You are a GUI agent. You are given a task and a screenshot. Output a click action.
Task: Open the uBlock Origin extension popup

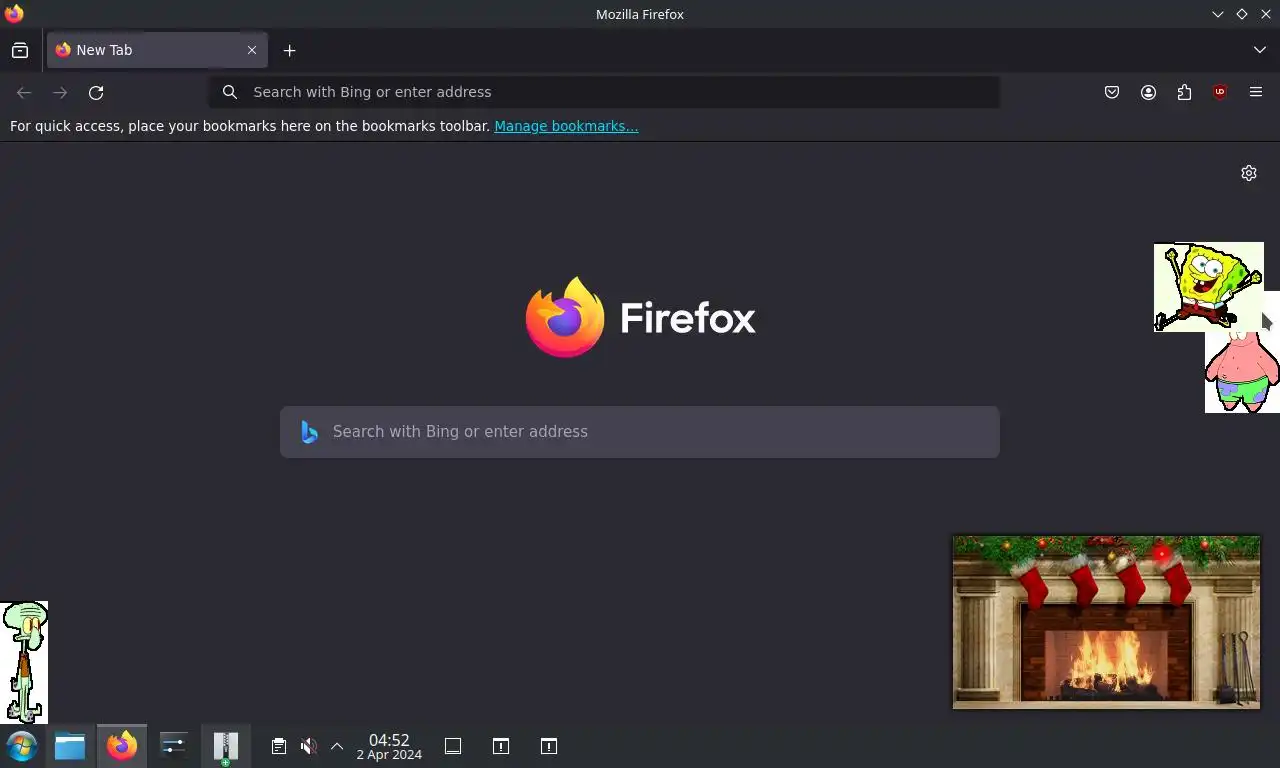[x=1220, y=92]
